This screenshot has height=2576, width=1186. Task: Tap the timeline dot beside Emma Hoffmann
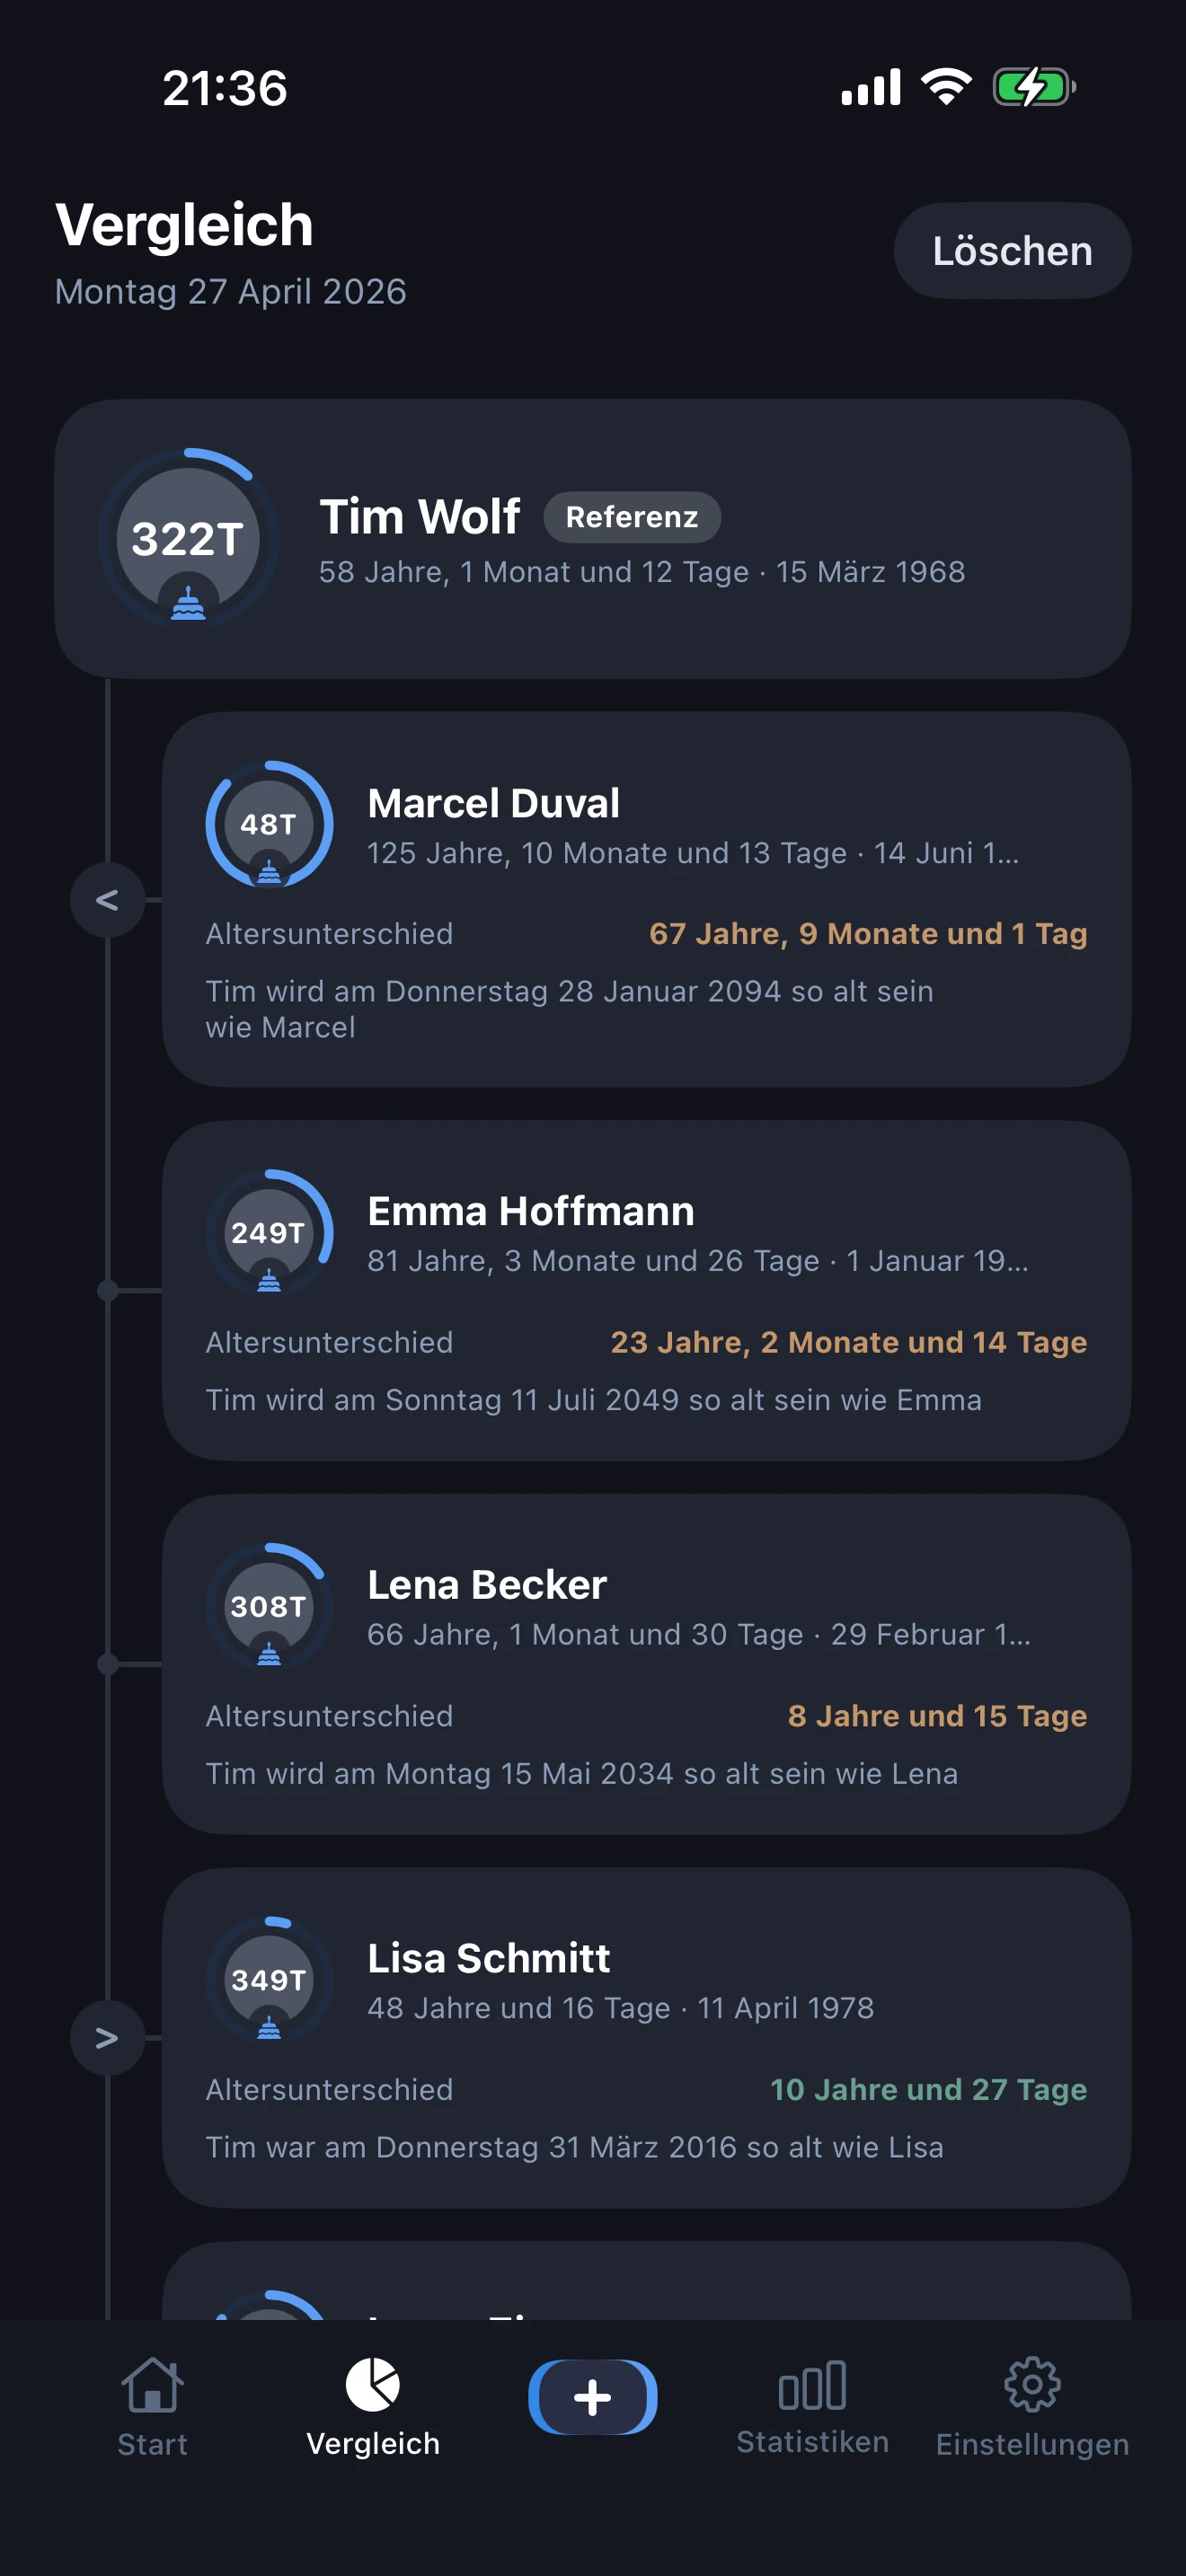pos(108,1291)
